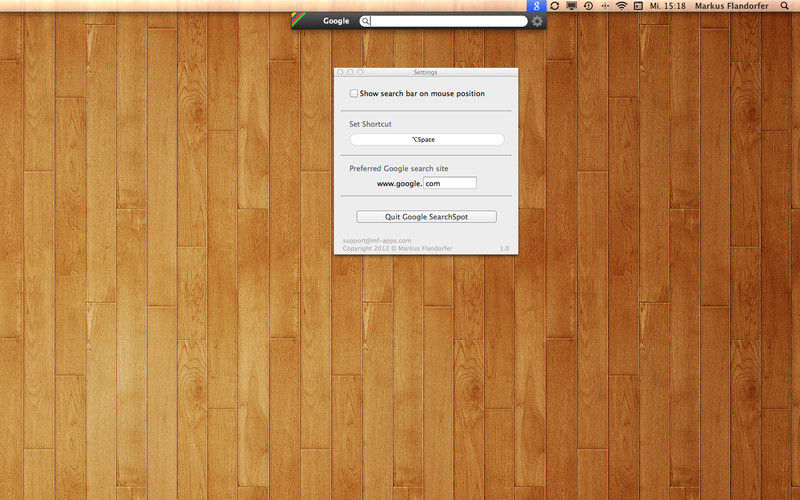Click the www.google. prefix text
Viewport: 800px width, 500px height.
coord(399,184)
